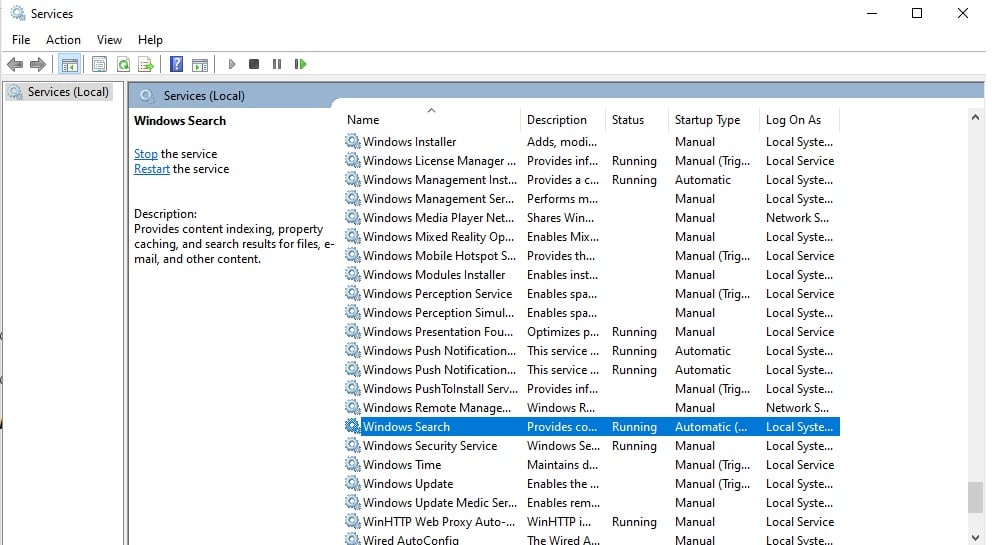Click the Windows Update gear icon
992x545 pixels.
pos(352,483)
